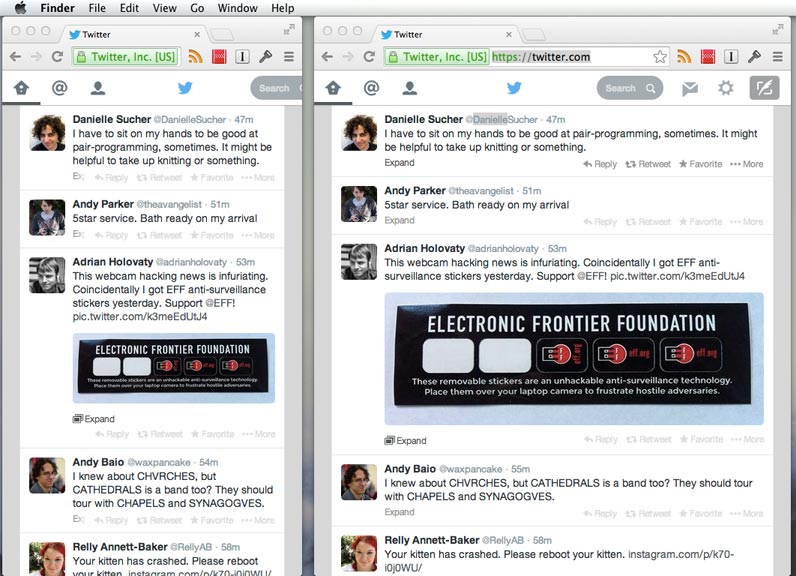Click RSS feed icon in left window

tap(195, 56)
